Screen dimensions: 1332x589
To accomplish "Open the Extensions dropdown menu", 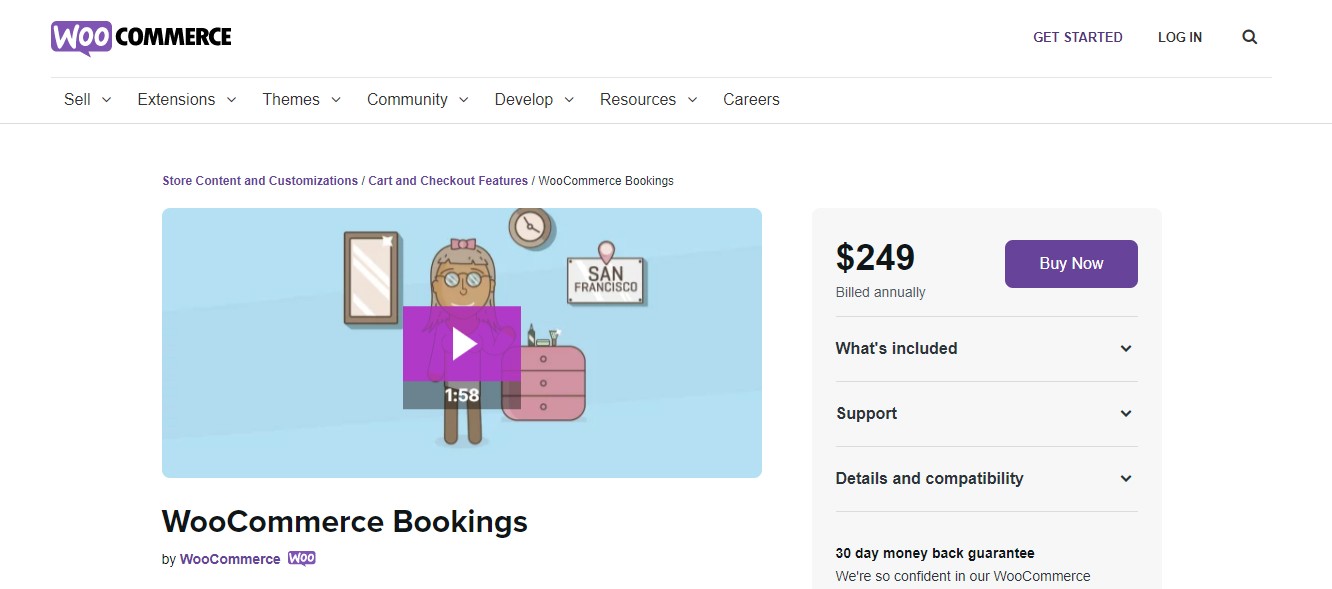I will tap(186, 100).
